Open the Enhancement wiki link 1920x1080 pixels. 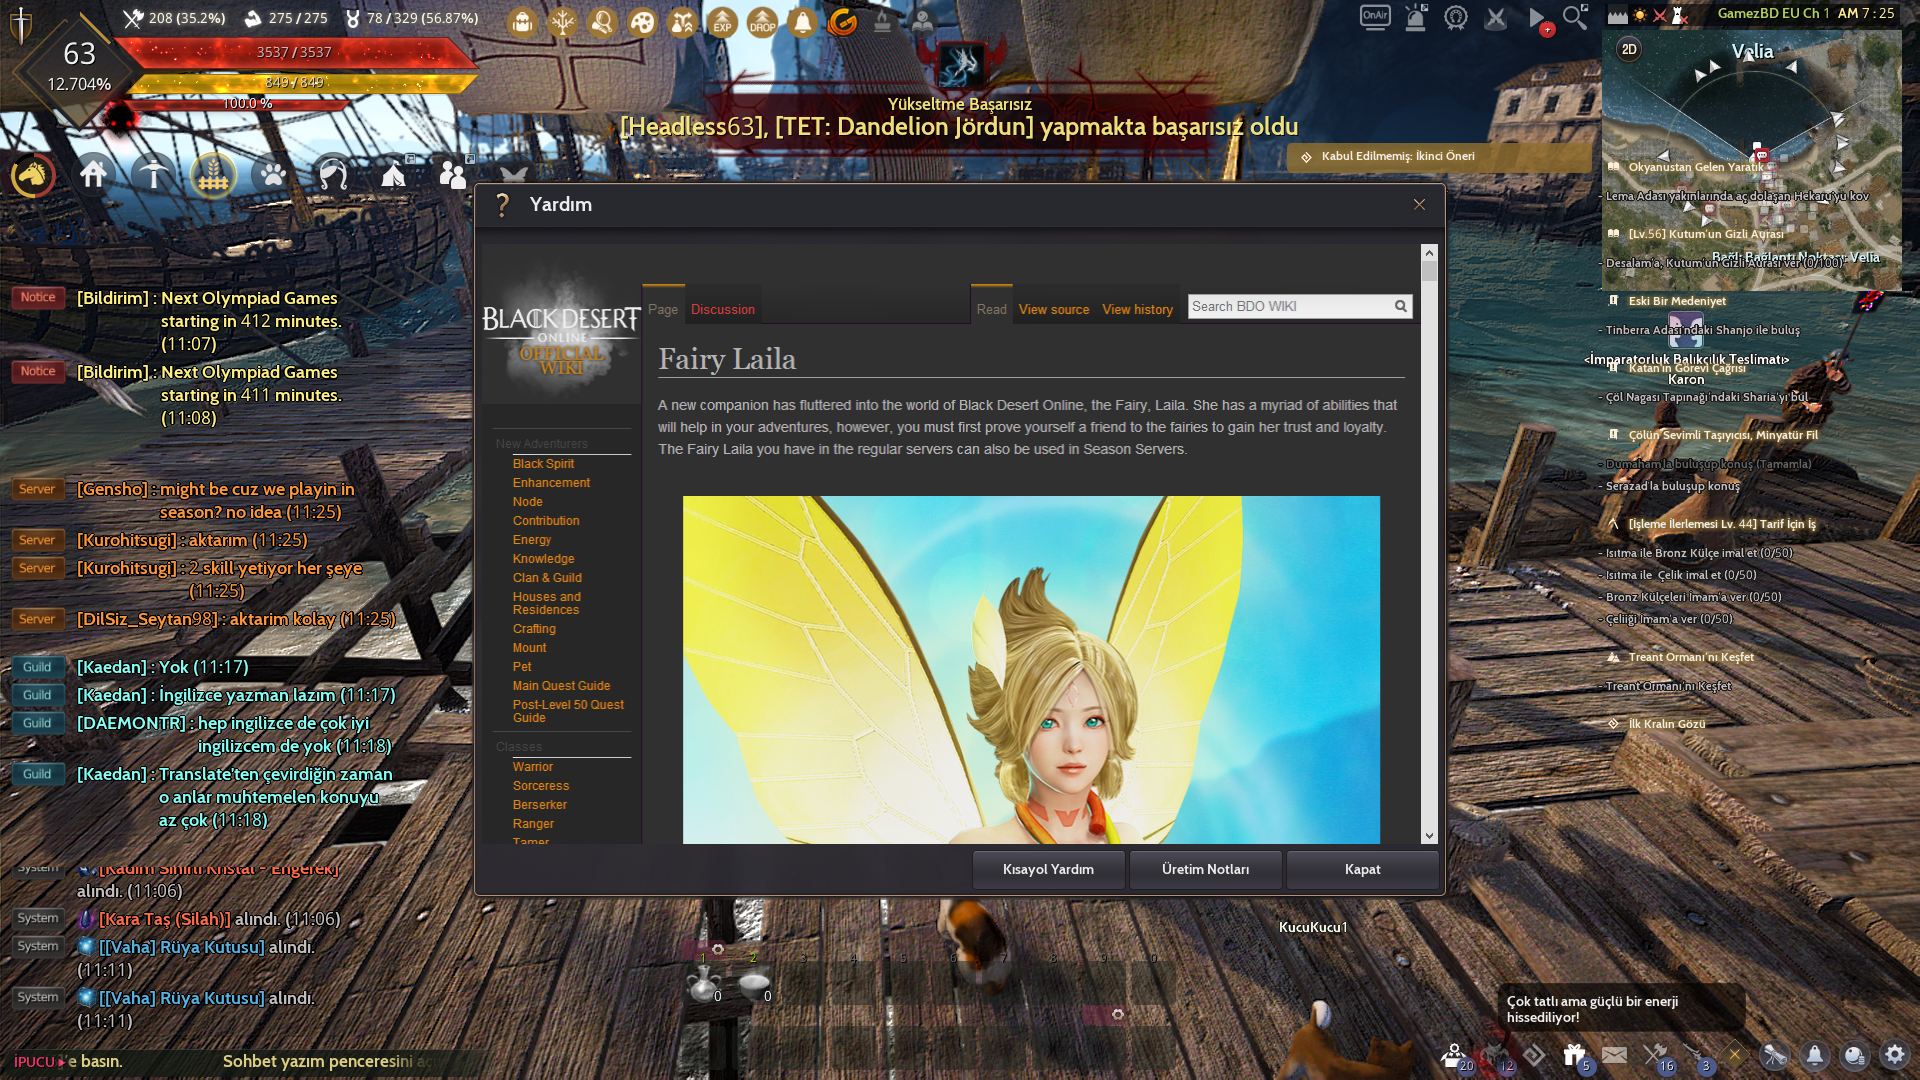click(551, 483)
